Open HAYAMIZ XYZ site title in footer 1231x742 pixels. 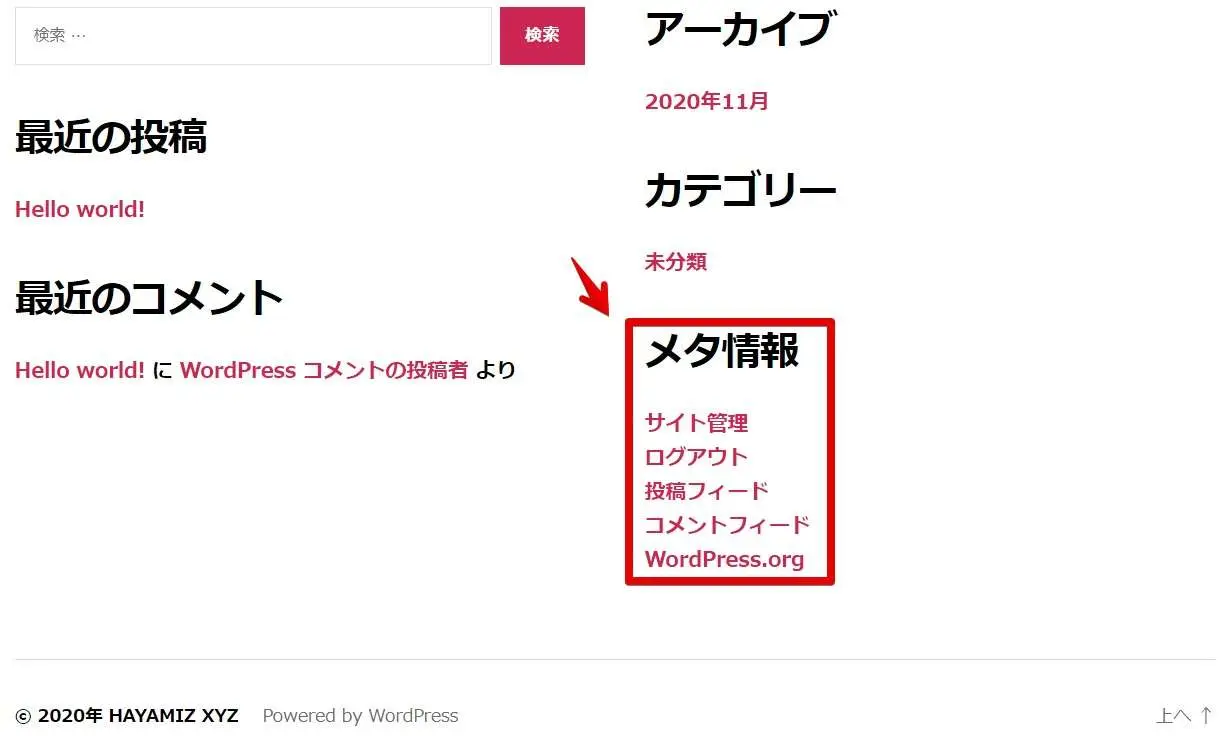click(173, 716)
